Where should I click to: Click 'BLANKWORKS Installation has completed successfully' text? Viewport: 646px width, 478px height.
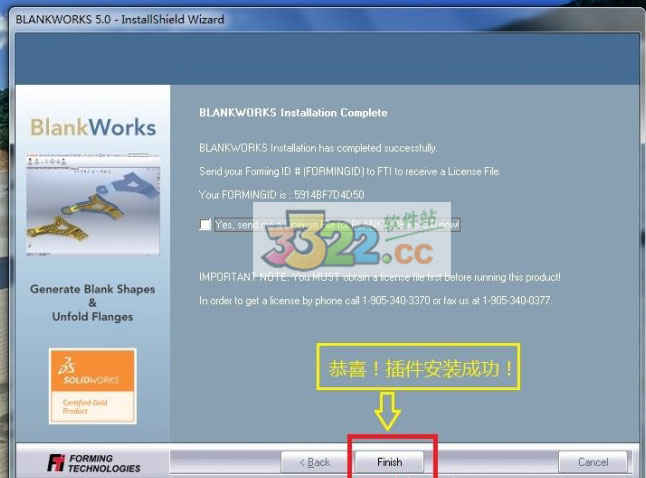[x=318, y=148]
